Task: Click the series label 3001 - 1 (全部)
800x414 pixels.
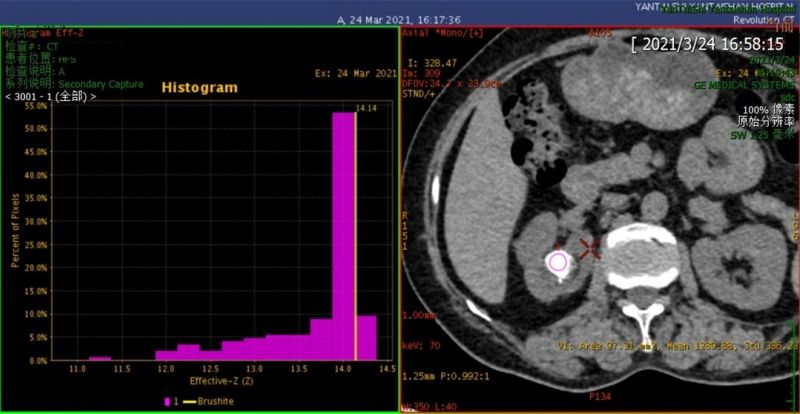Action: pyautogui.click(x=51, y=97)
